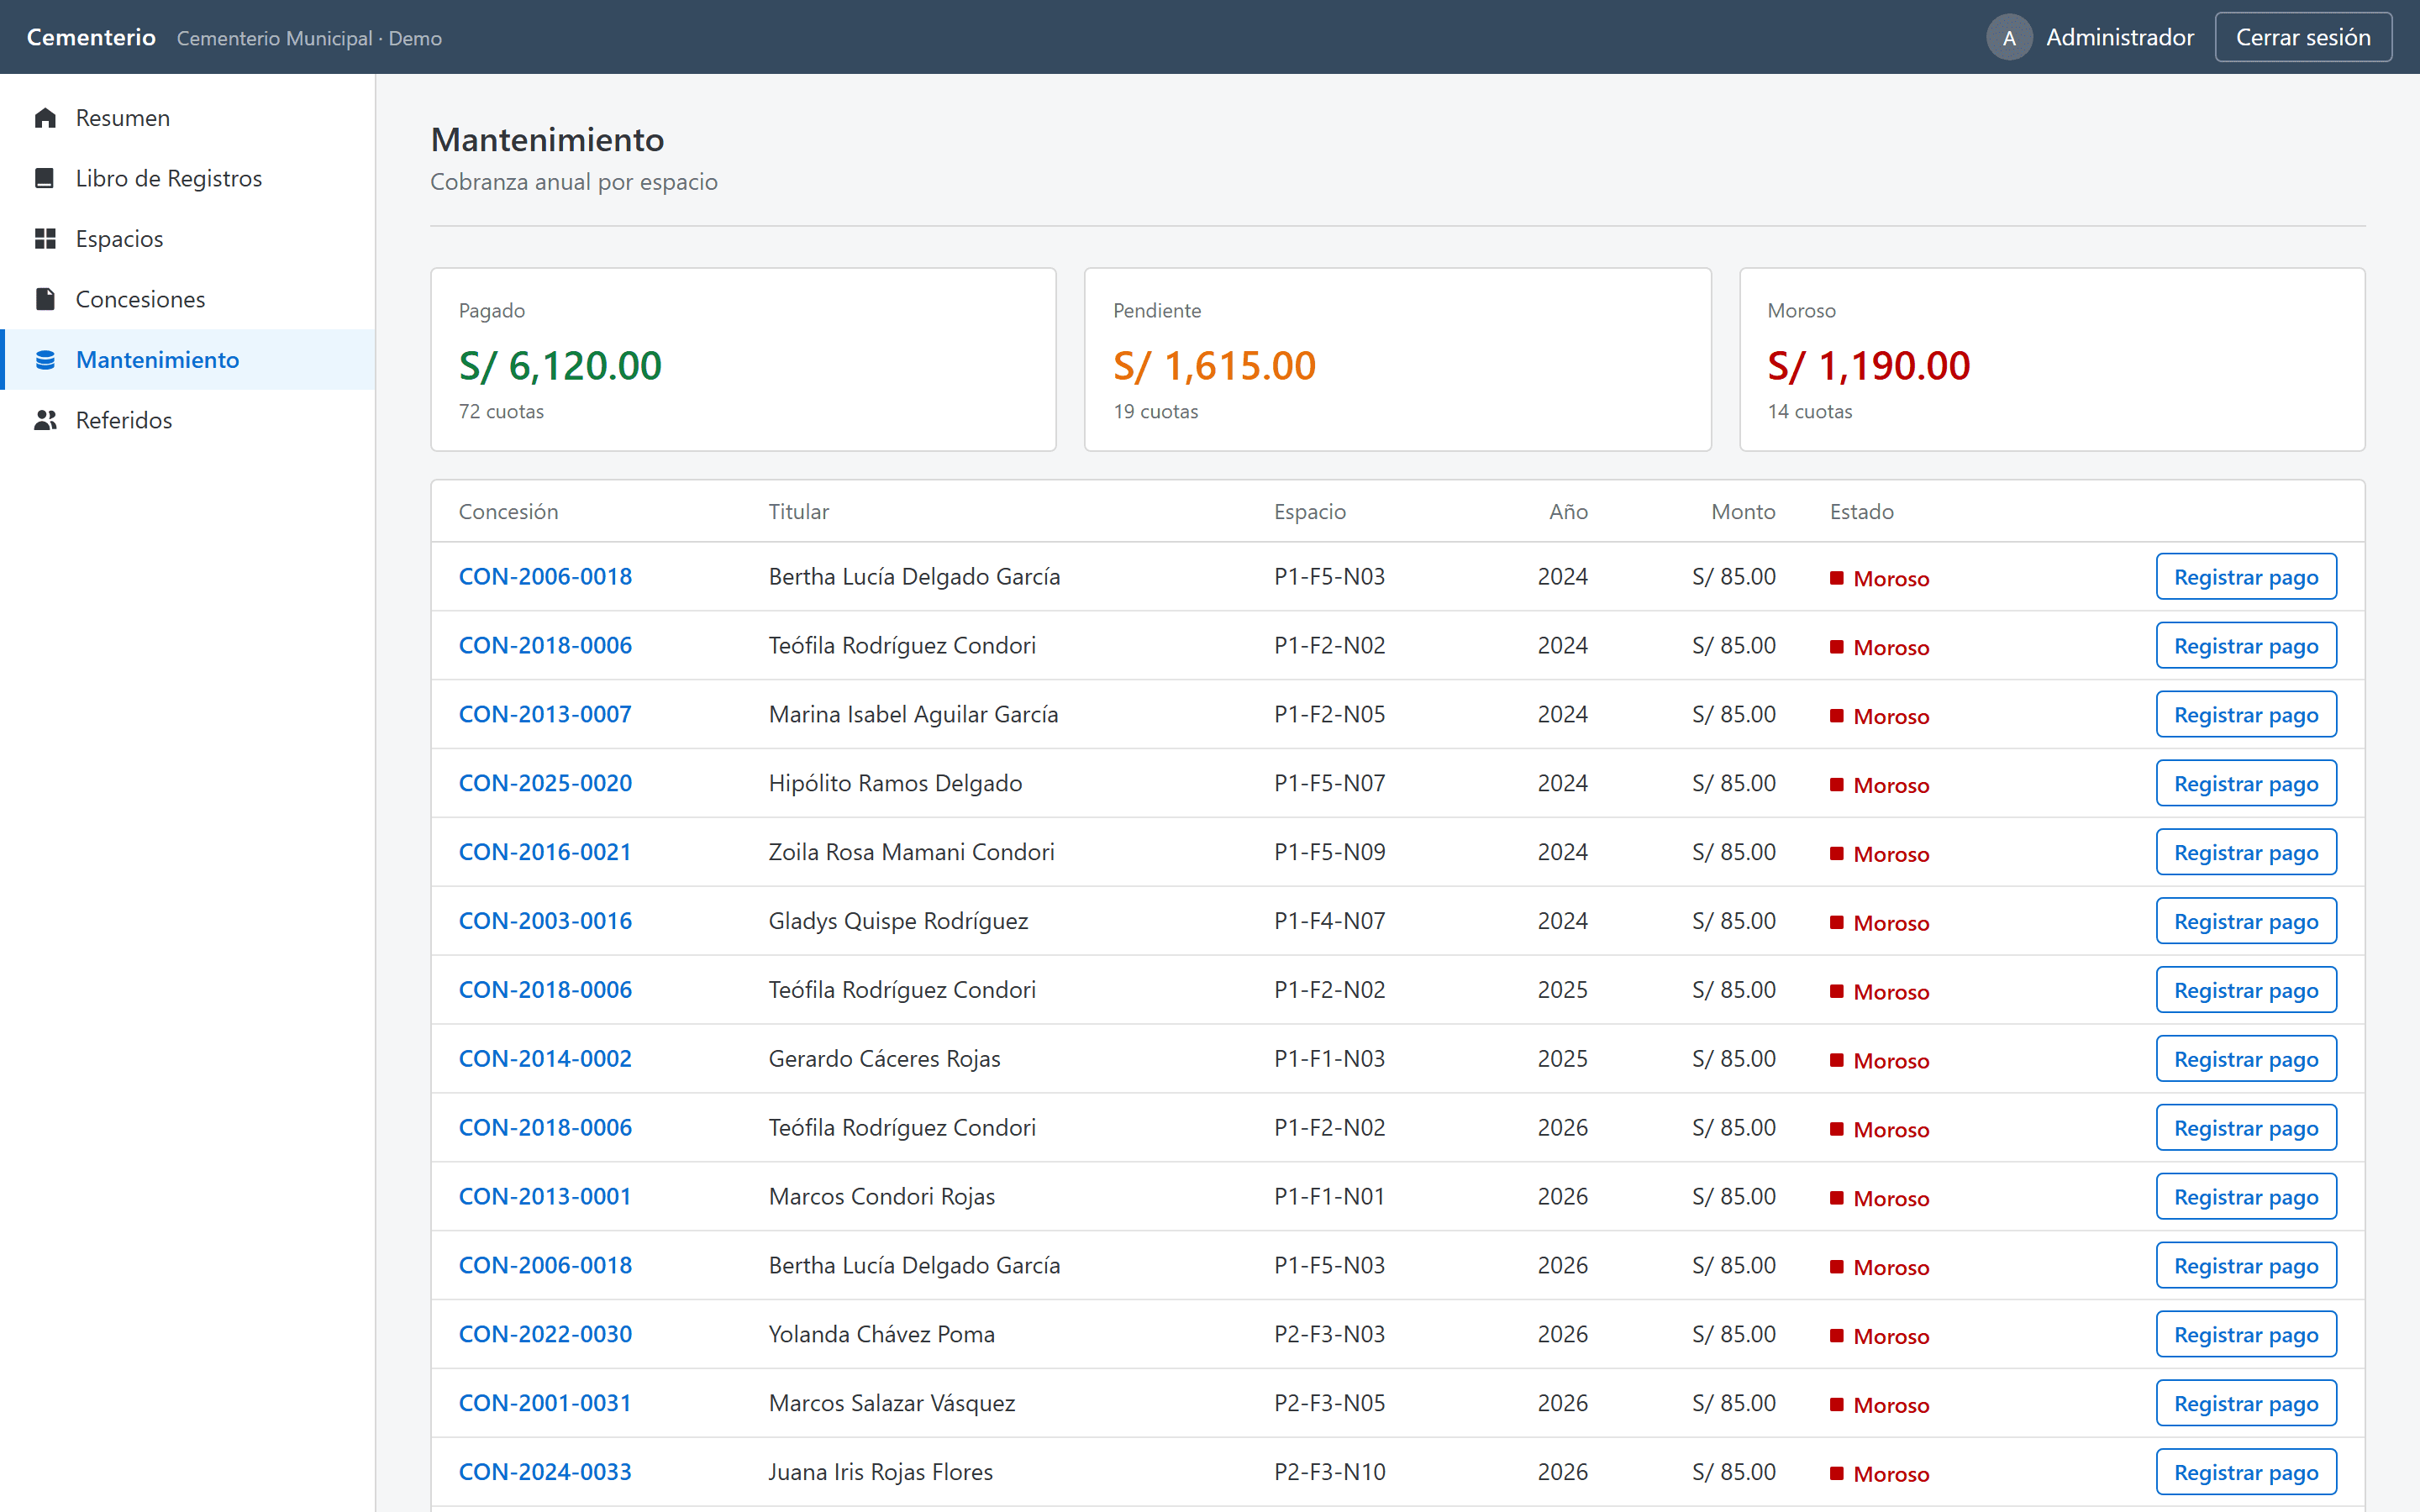
Task: Click red Moroso indicator for CON-2025-0020
Action: tap(1836, 785)
